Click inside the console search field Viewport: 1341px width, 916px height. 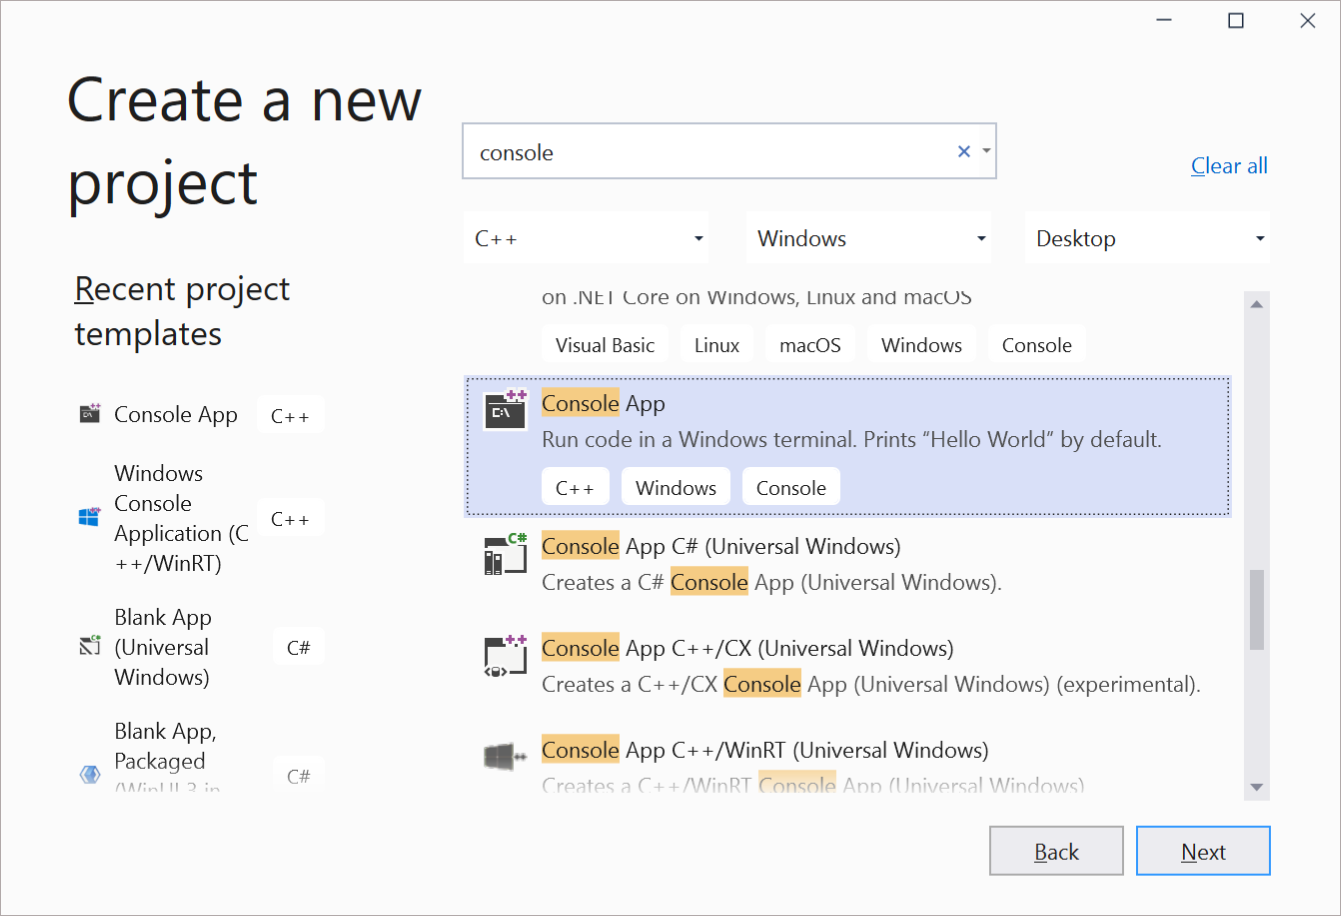pyautogui.click(x=700, y=151)
